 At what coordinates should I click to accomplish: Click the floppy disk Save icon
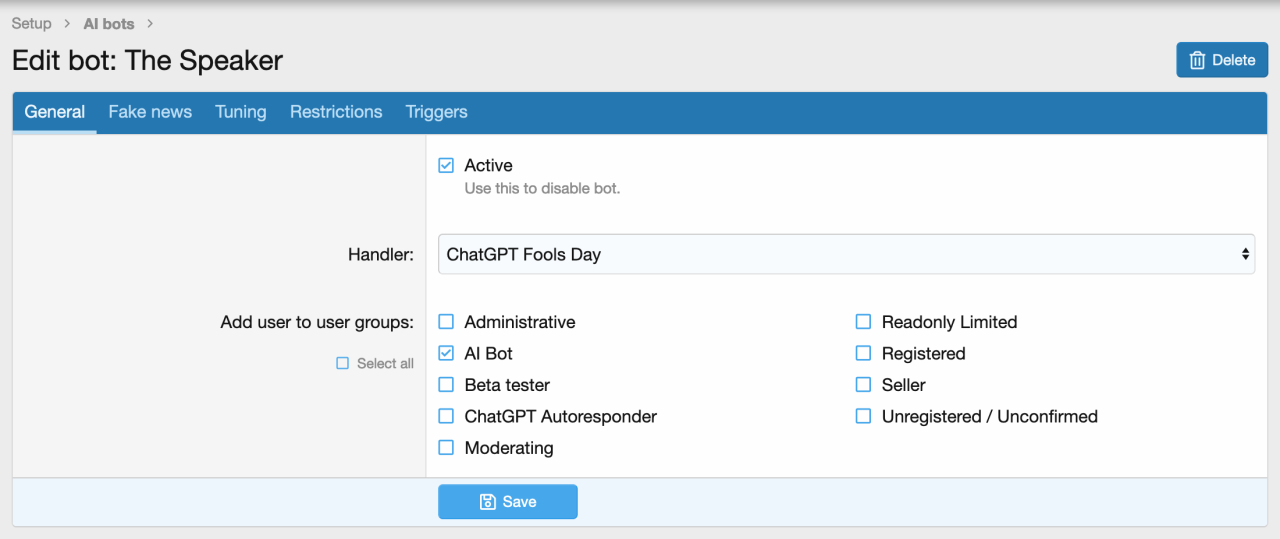pos(488,502)
